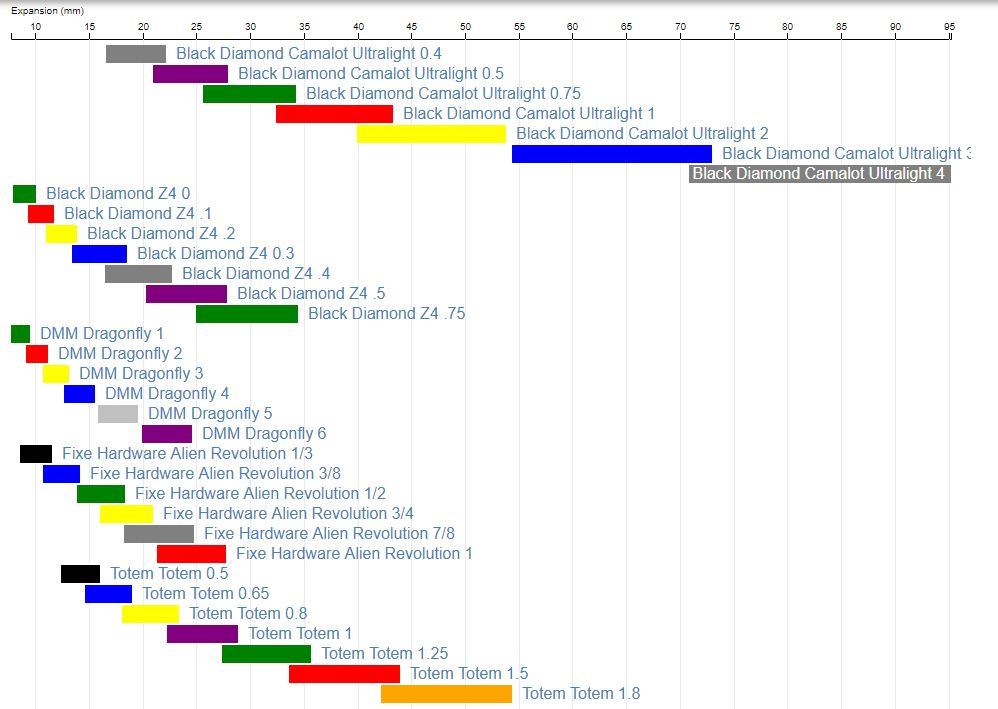Viewport: 998px width, 709px height.
Task: Select the Fixe Hardware Alien Revolution 1/2 label
Action: click(260, 494)
